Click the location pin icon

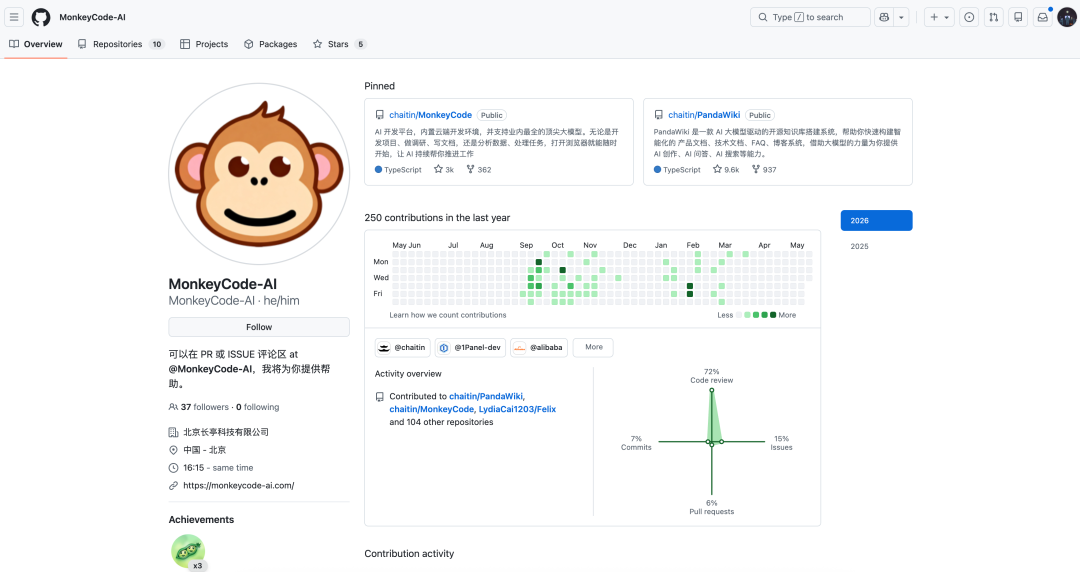(174, 450)
